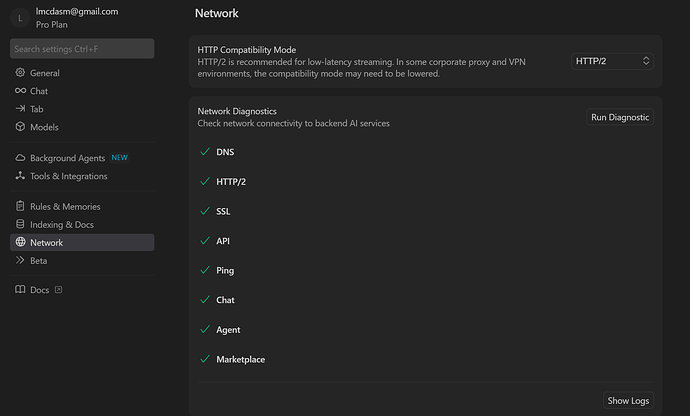Click the Beta chevrons icon

click(x=20, y=260)
